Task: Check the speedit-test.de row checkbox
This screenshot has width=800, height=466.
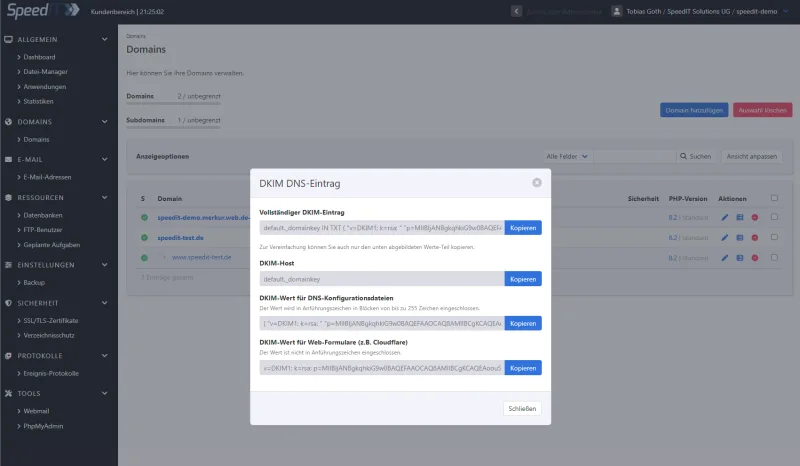Action: click(x=774, y=237)
